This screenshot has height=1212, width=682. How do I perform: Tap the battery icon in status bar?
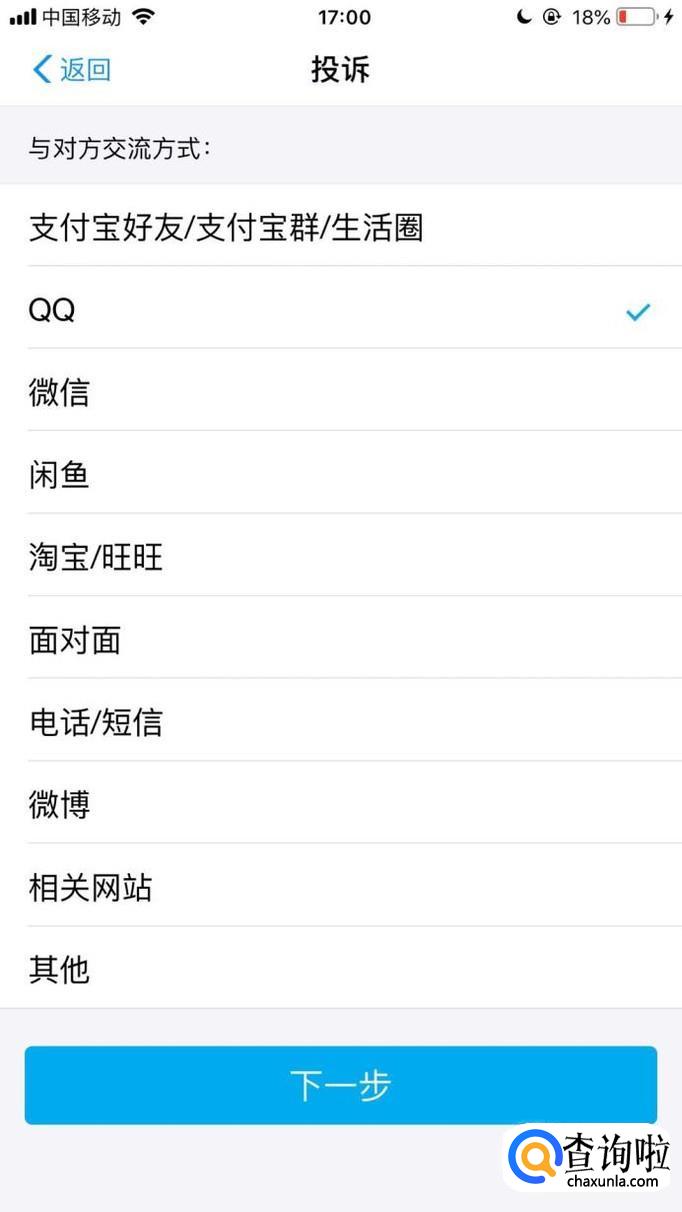[635, 17]
